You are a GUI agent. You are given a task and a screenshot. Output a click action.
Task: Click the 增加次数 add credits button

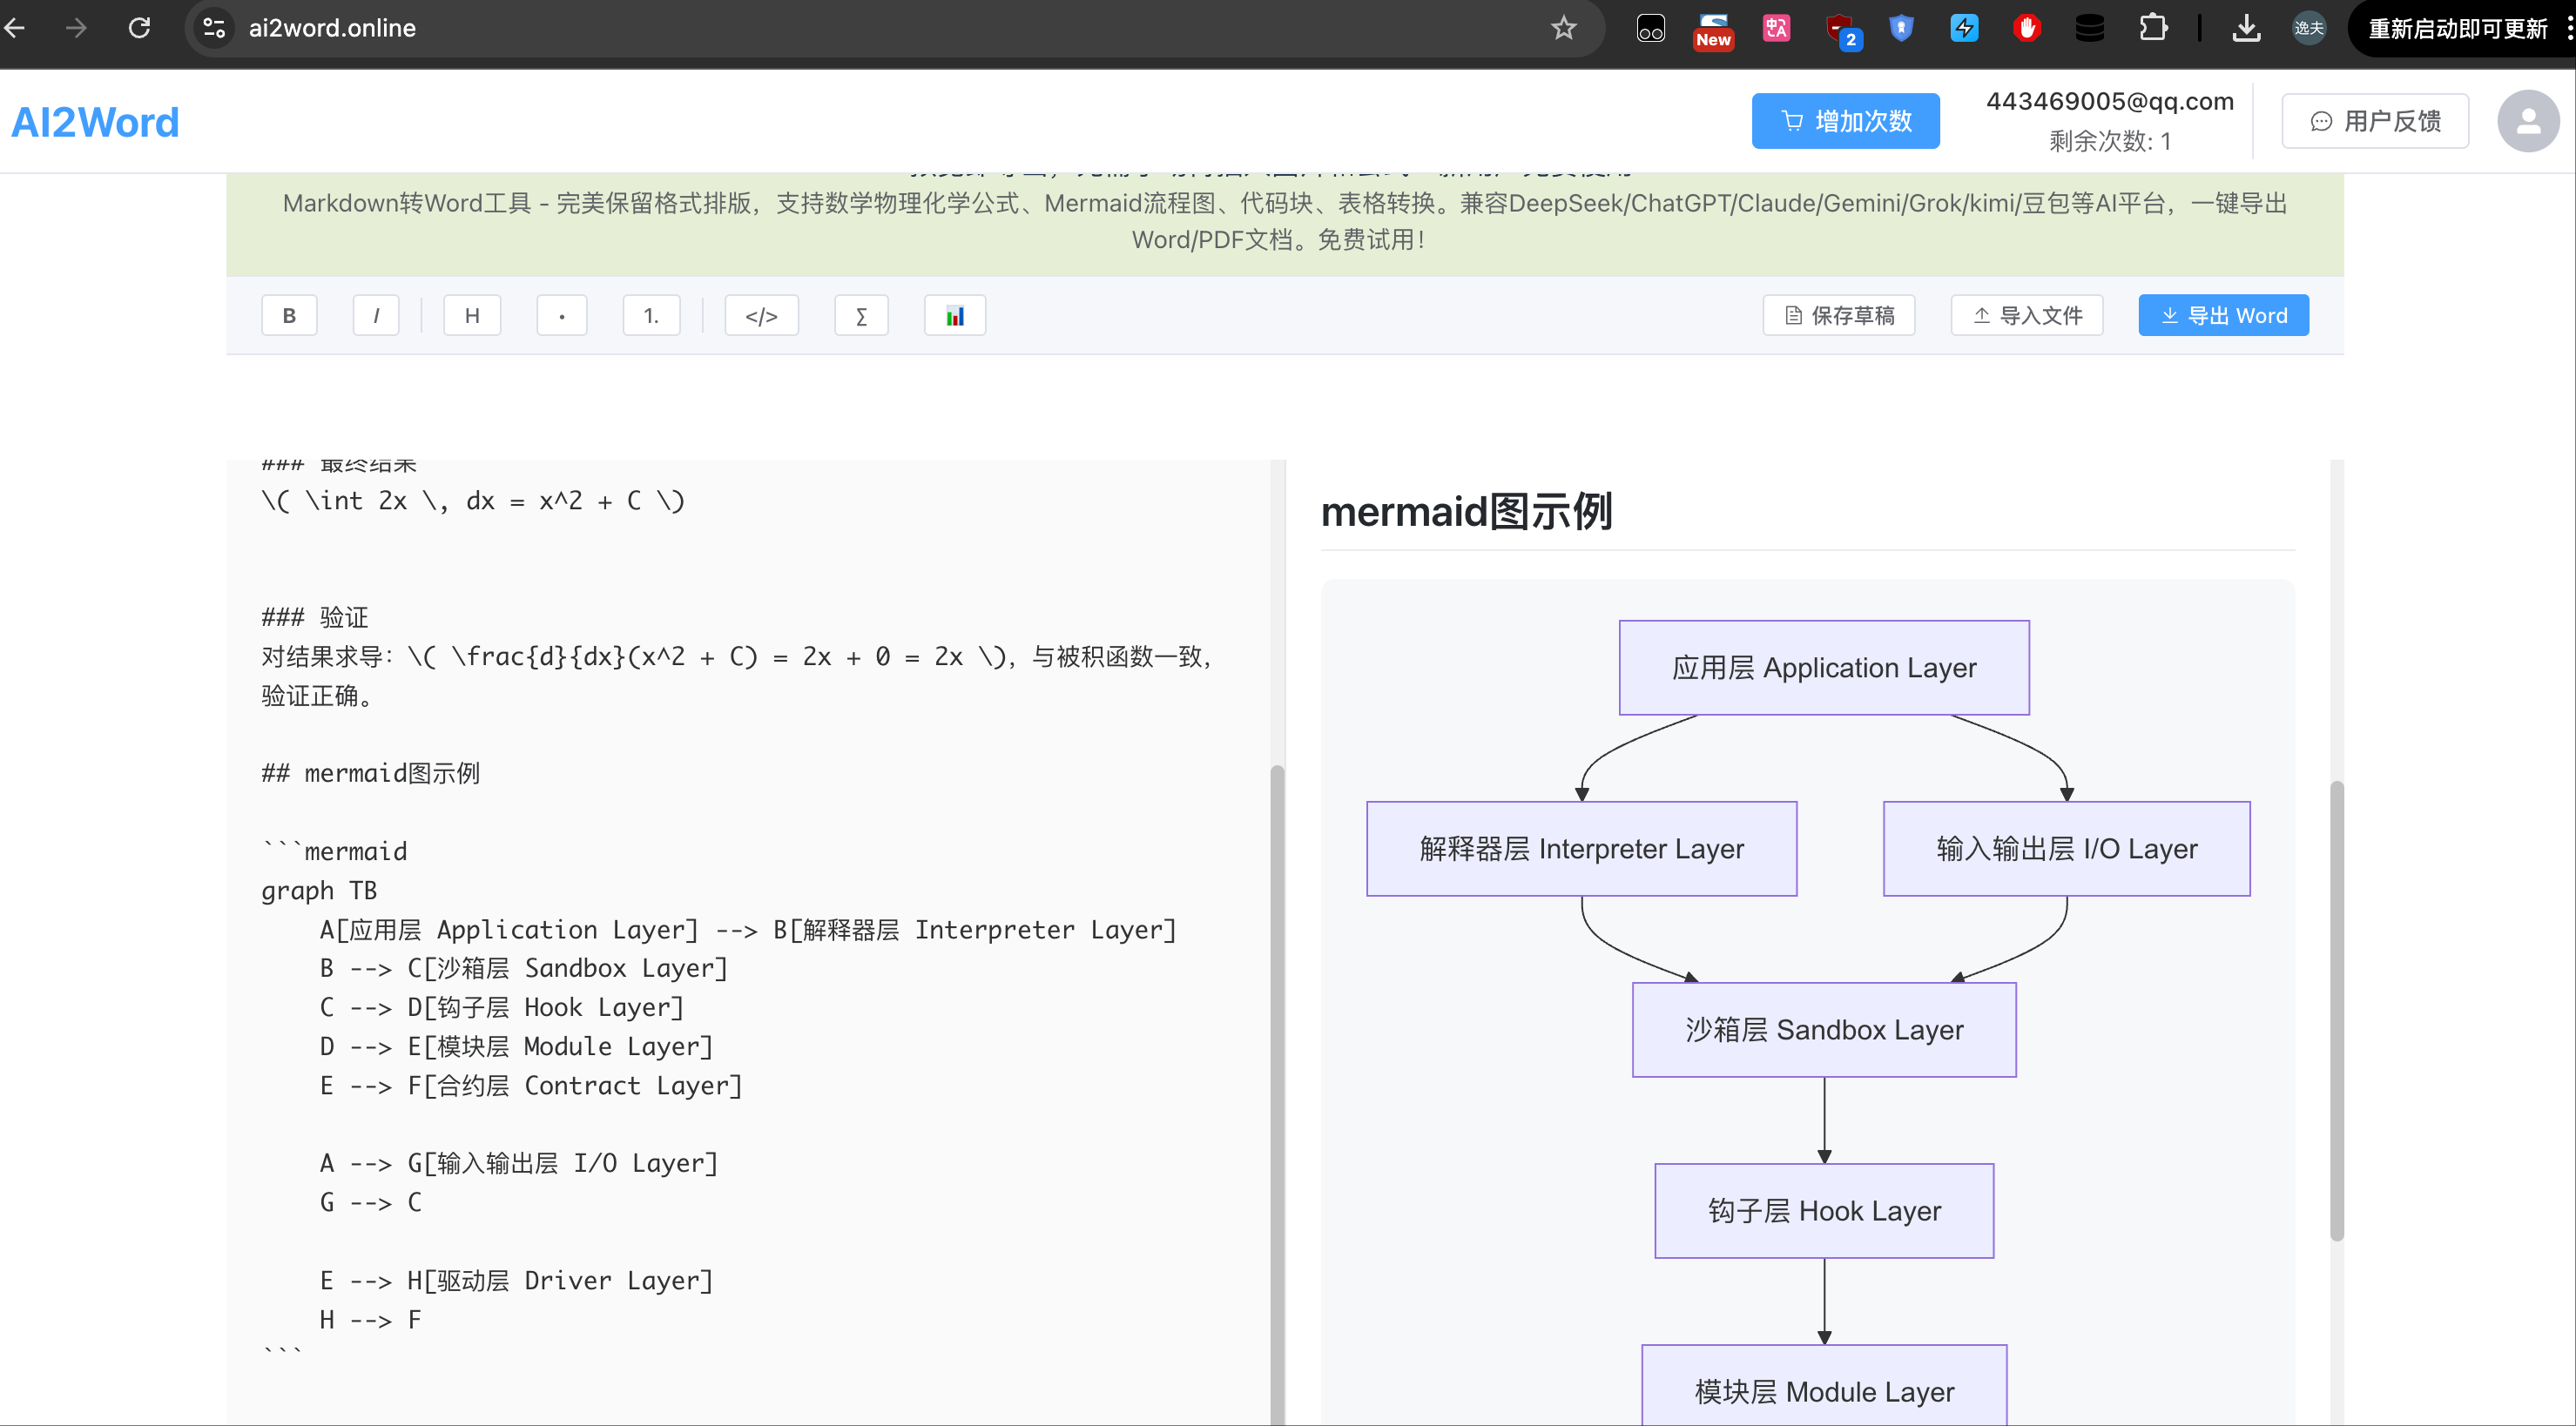point(1845,121)
